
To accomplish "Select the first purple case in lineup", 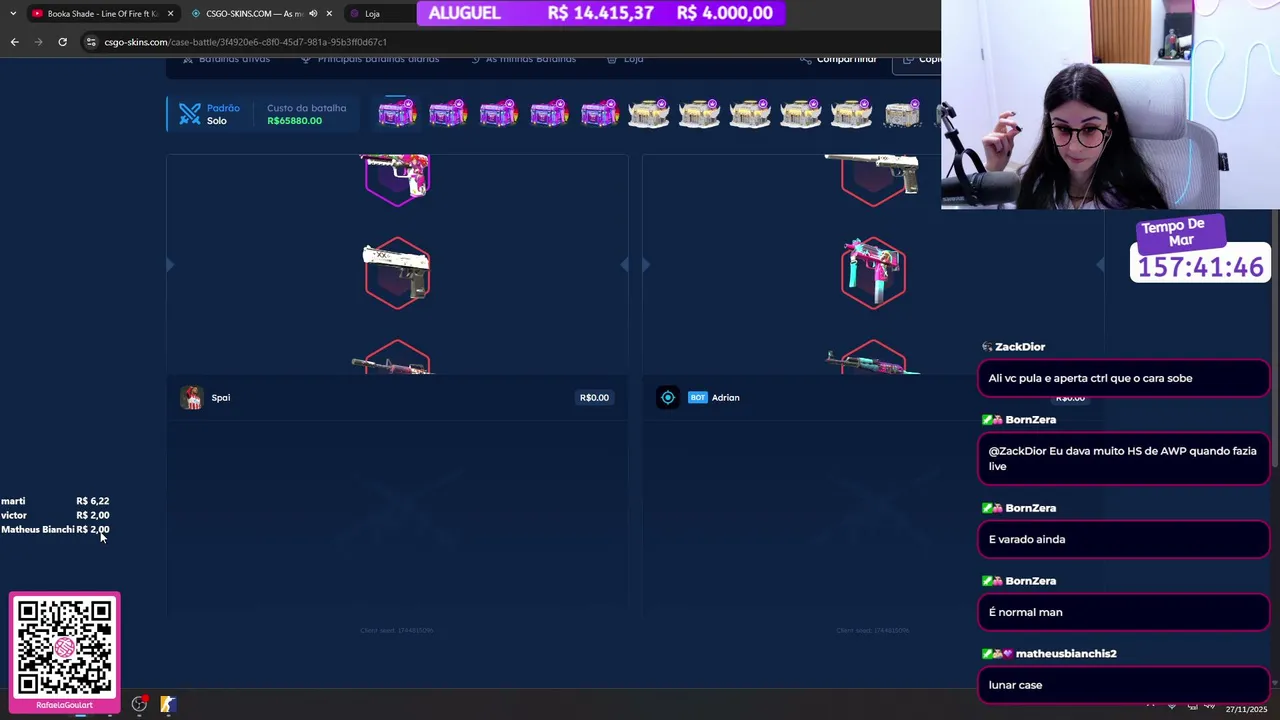I will 397,113.
